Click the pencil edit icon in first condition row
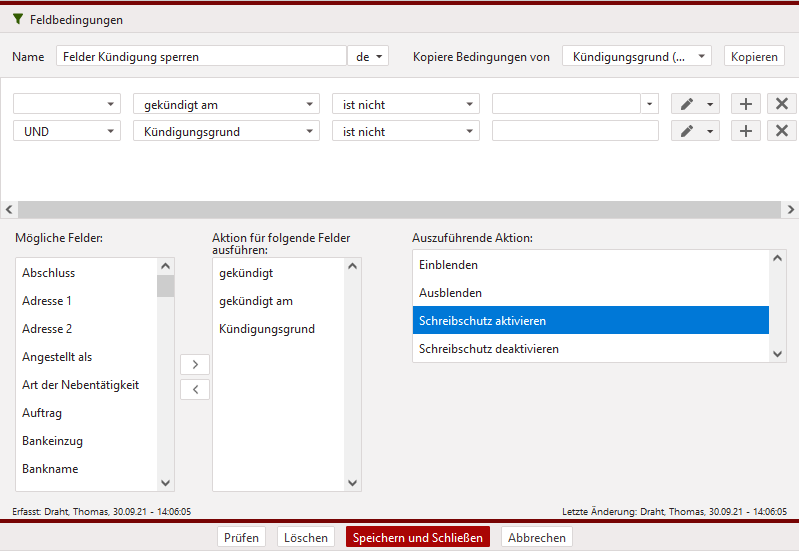Image resolution: width=799 pixels, height=551 pixels. 687,104
